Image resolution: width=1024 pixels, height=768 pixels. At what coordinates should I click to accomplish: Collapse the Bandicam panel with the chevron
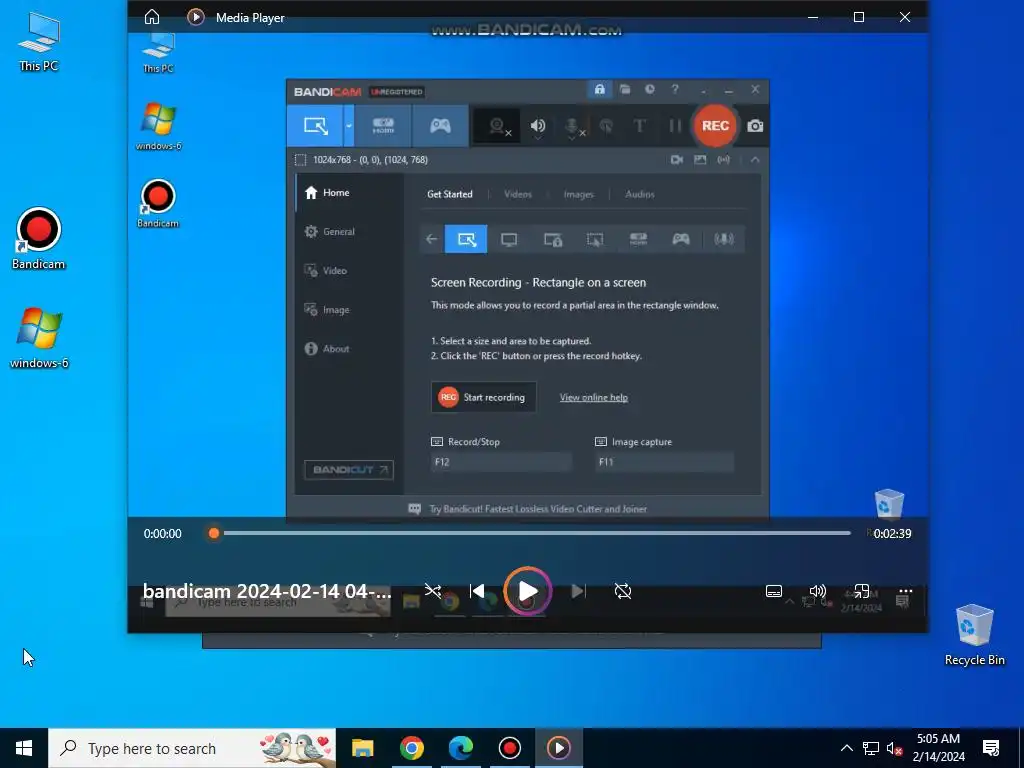pyautogui.click(x=755, y=160)
